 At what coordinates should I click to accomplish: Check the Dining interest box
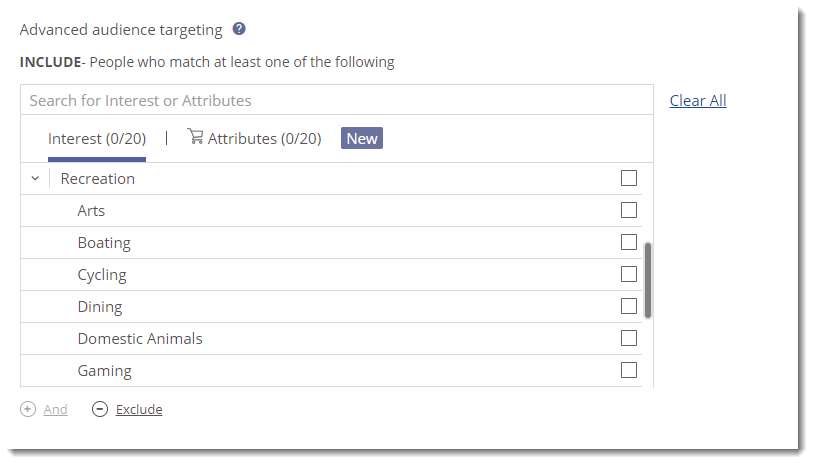pyautogui.click(x=629, y=306)
